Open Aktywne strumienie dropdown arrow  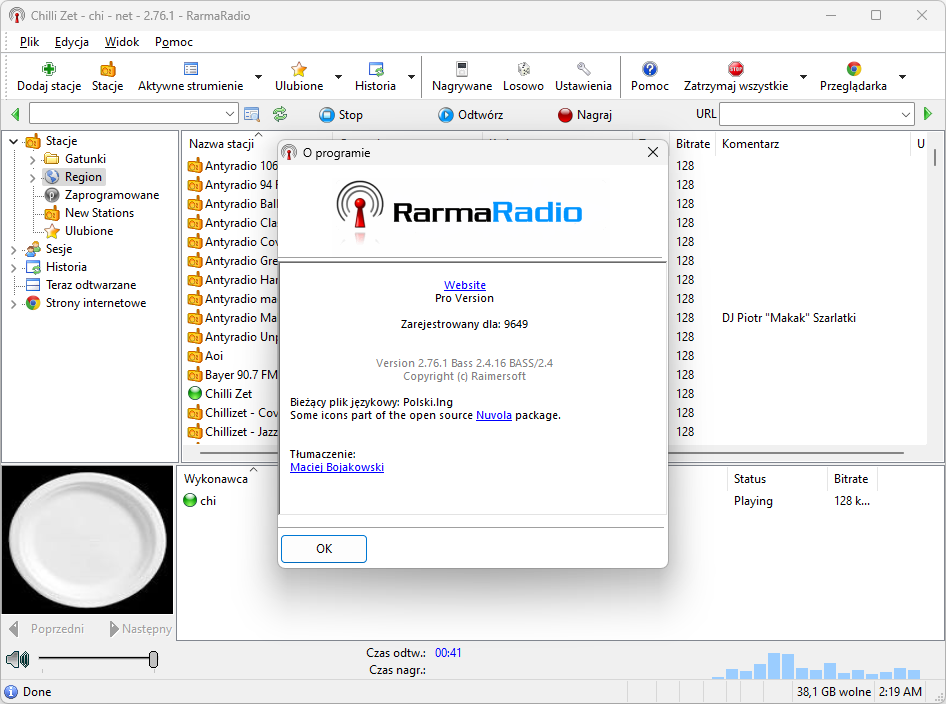[258, 77]
